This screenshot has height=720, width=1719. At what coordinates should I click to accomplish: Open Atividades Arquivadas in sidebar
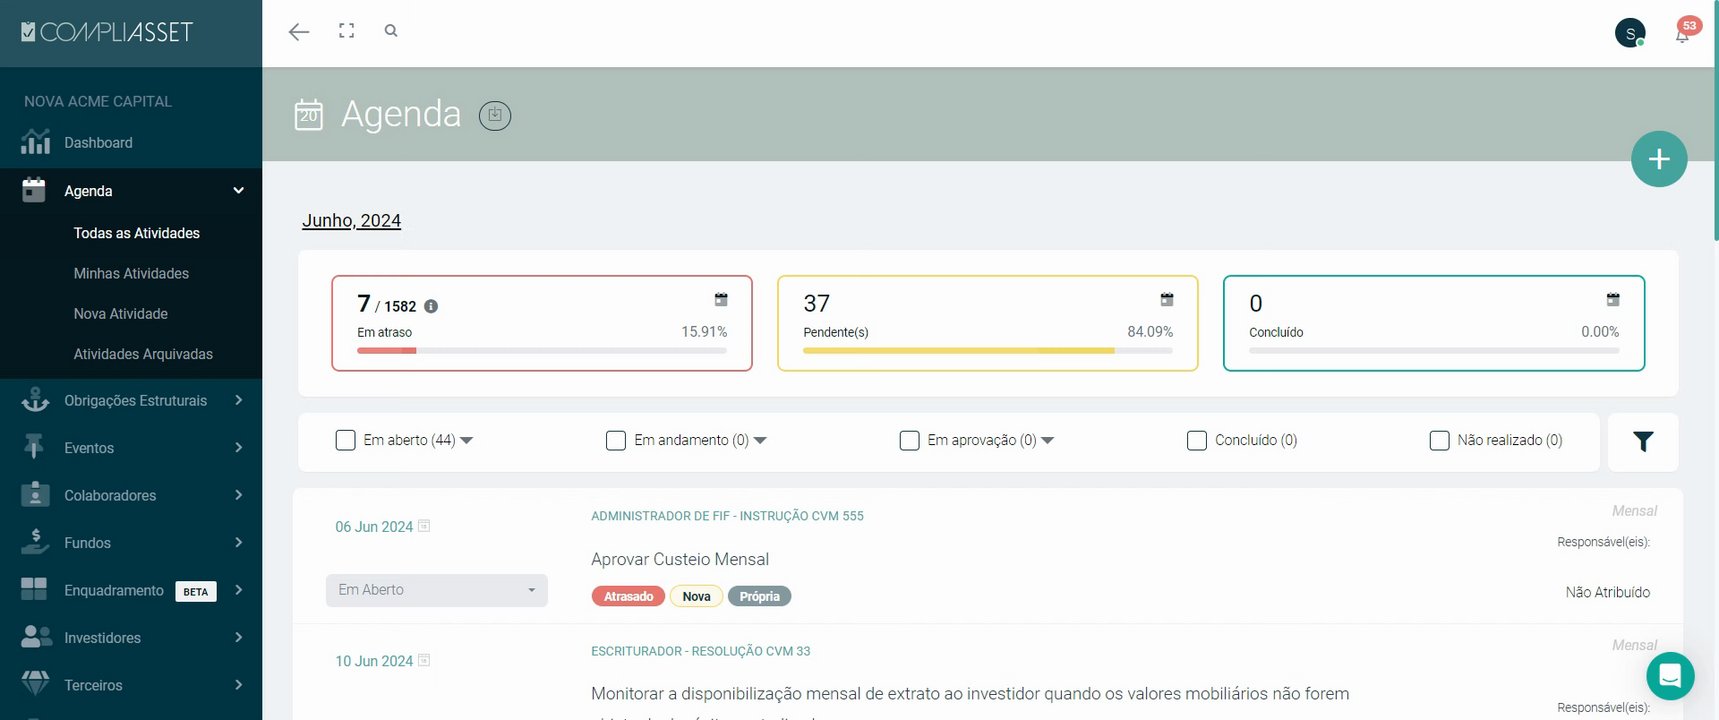143,354
